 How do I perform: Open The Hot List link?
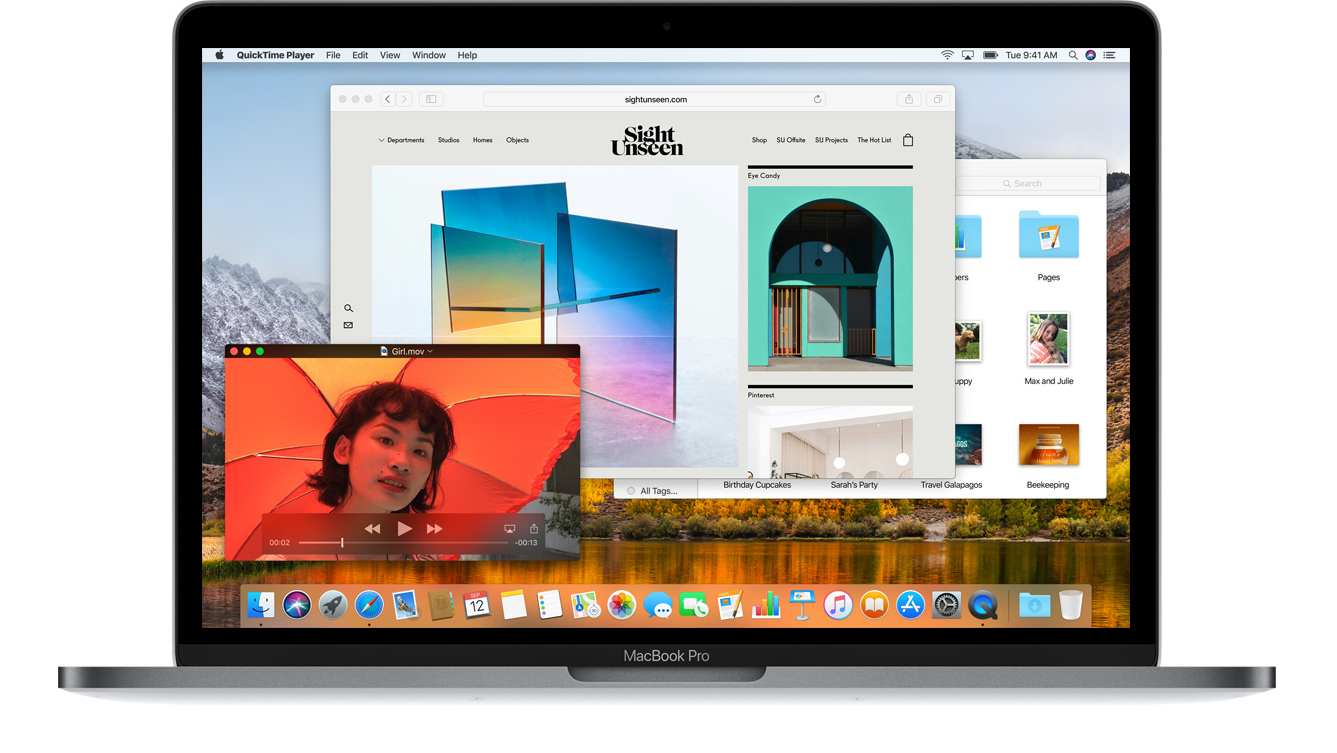tap(874, 140)
